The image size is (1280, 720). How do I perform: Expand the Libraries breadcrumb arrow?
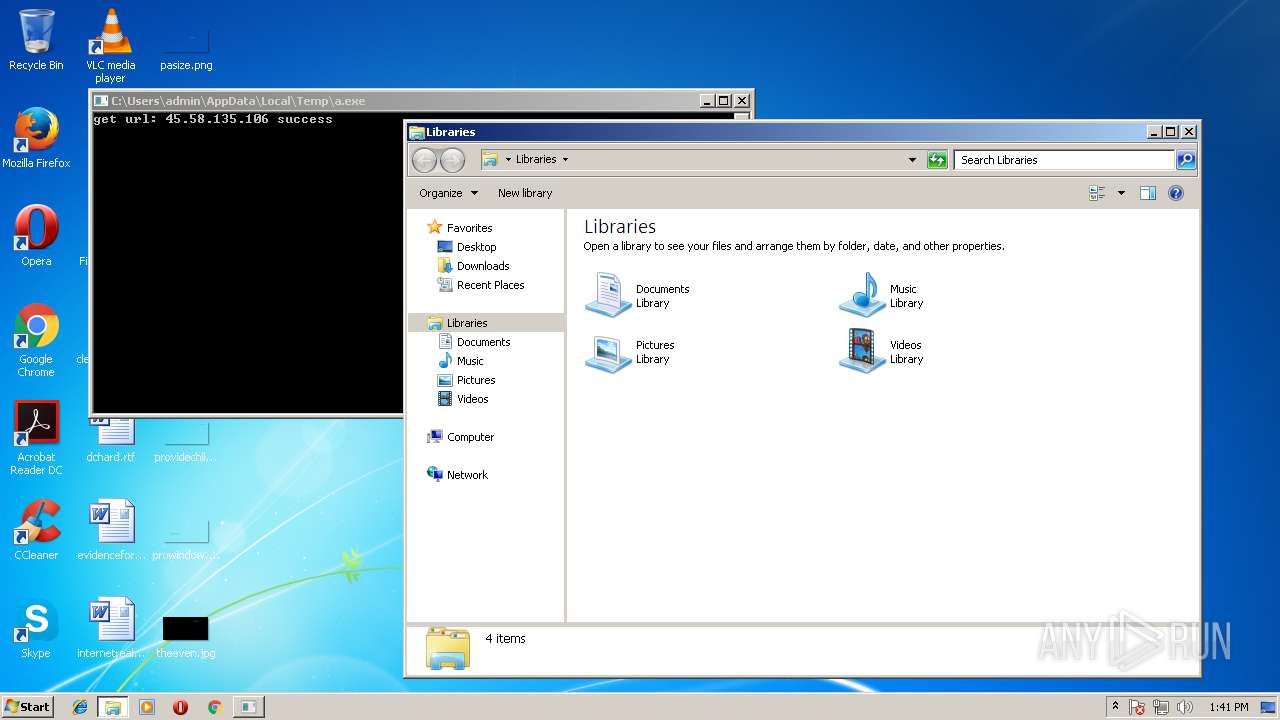565,159
